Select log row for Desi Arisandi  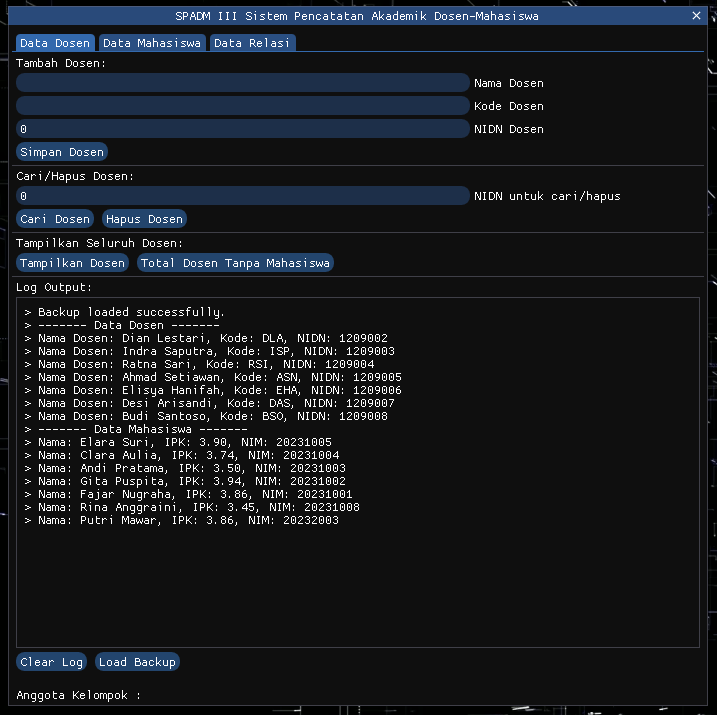point(210,403)
